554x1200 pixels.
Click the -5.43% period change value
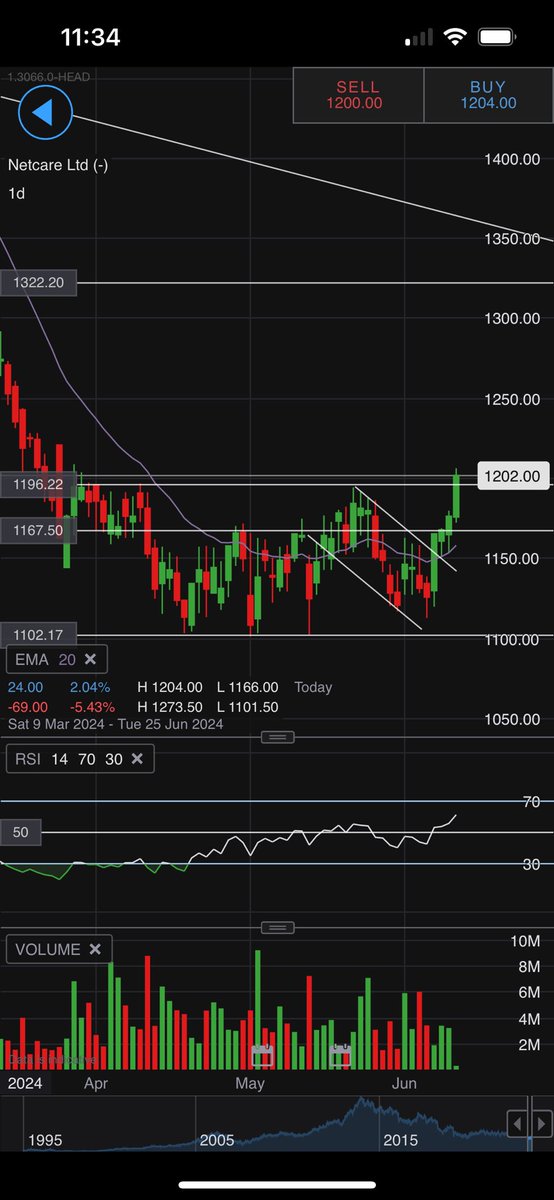tap(90, 707)
